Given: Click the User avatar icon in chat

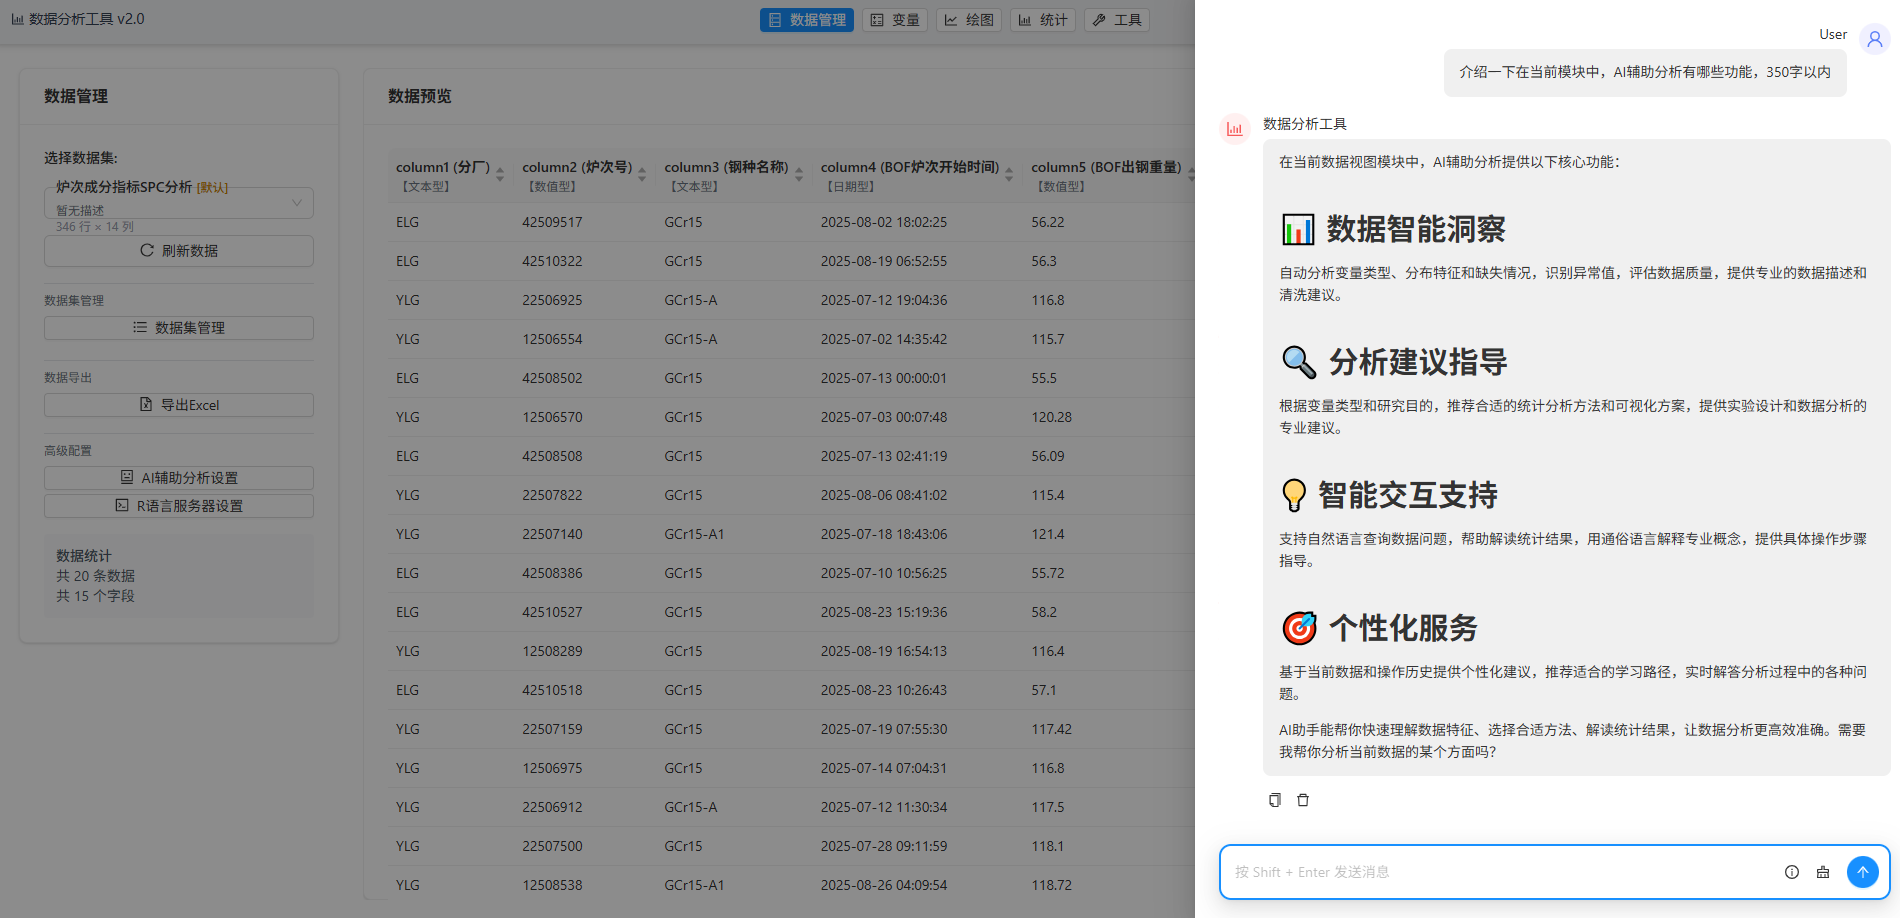Looking at the screenshot, I should [x=1875, y=39].
